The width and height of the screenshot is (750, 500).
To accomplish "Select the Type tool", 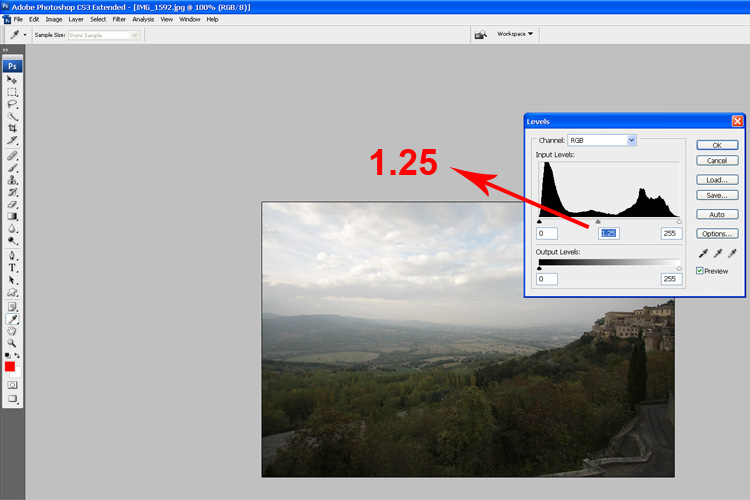I will coord(12,268).
